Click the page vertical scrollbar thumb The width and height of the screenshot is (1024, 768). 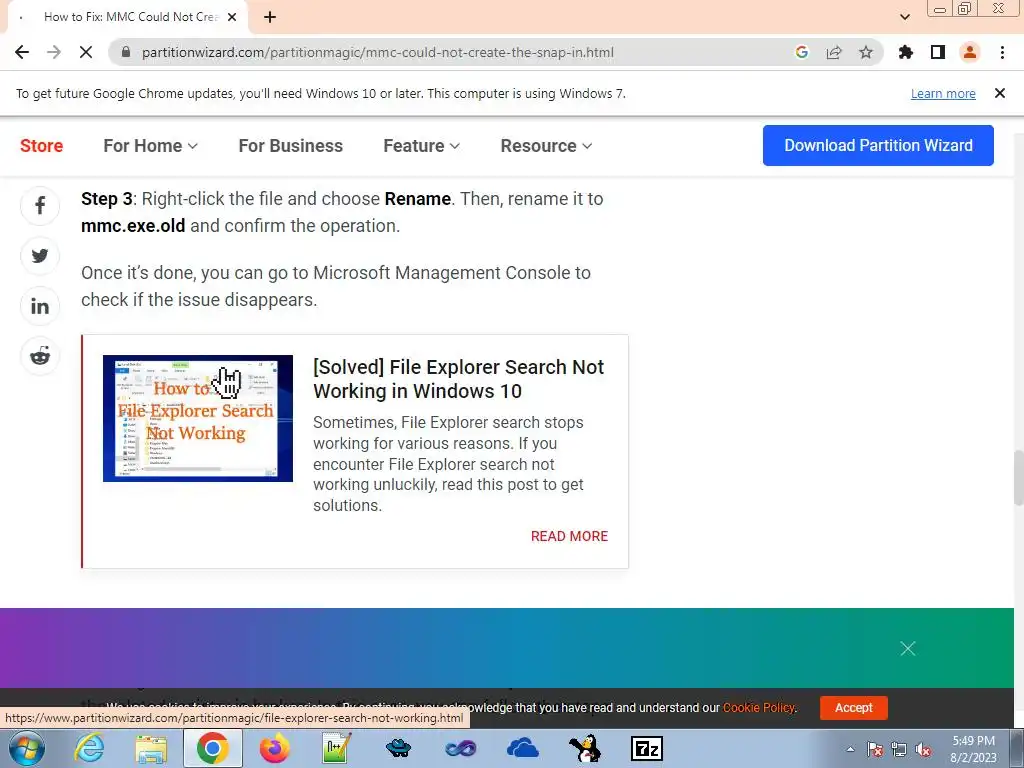click(x=1018, y=477)
